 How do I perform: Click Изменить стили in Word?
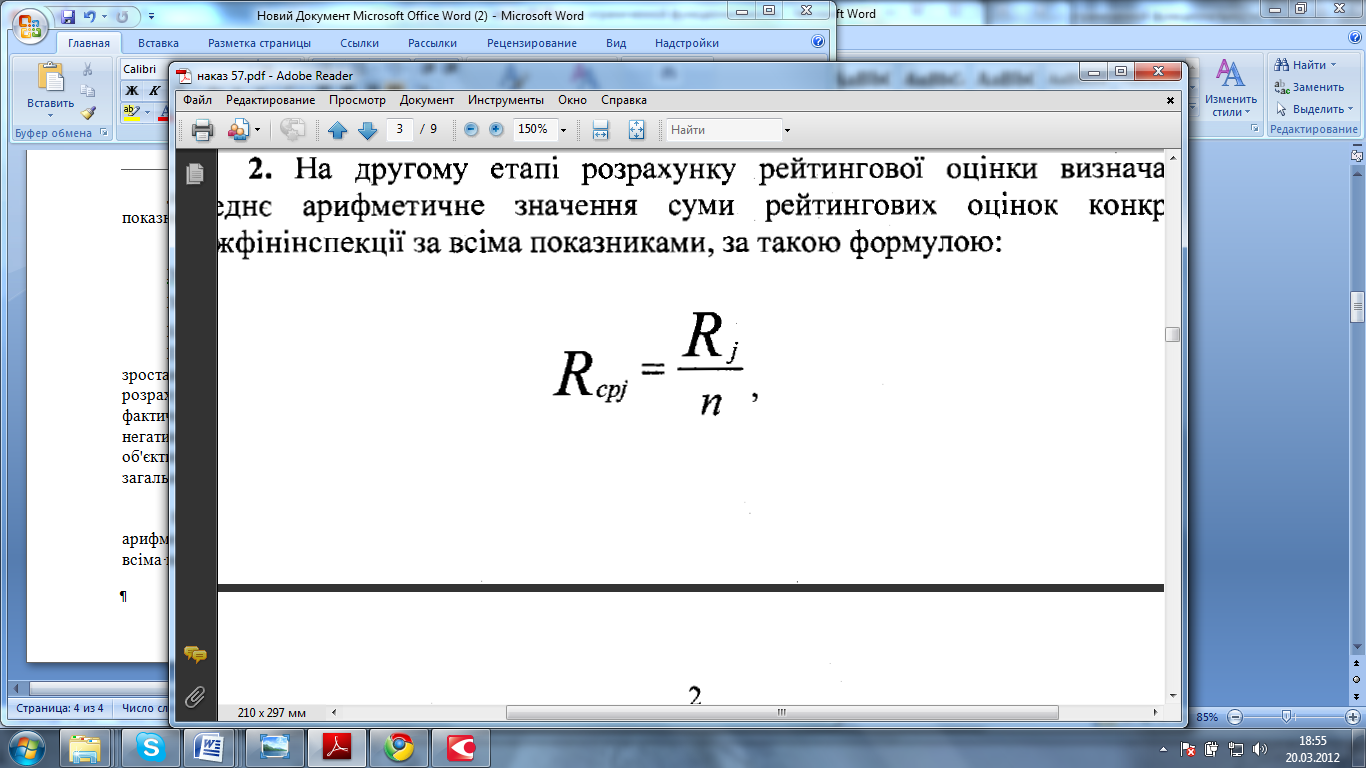click(x=1230, y=88)
